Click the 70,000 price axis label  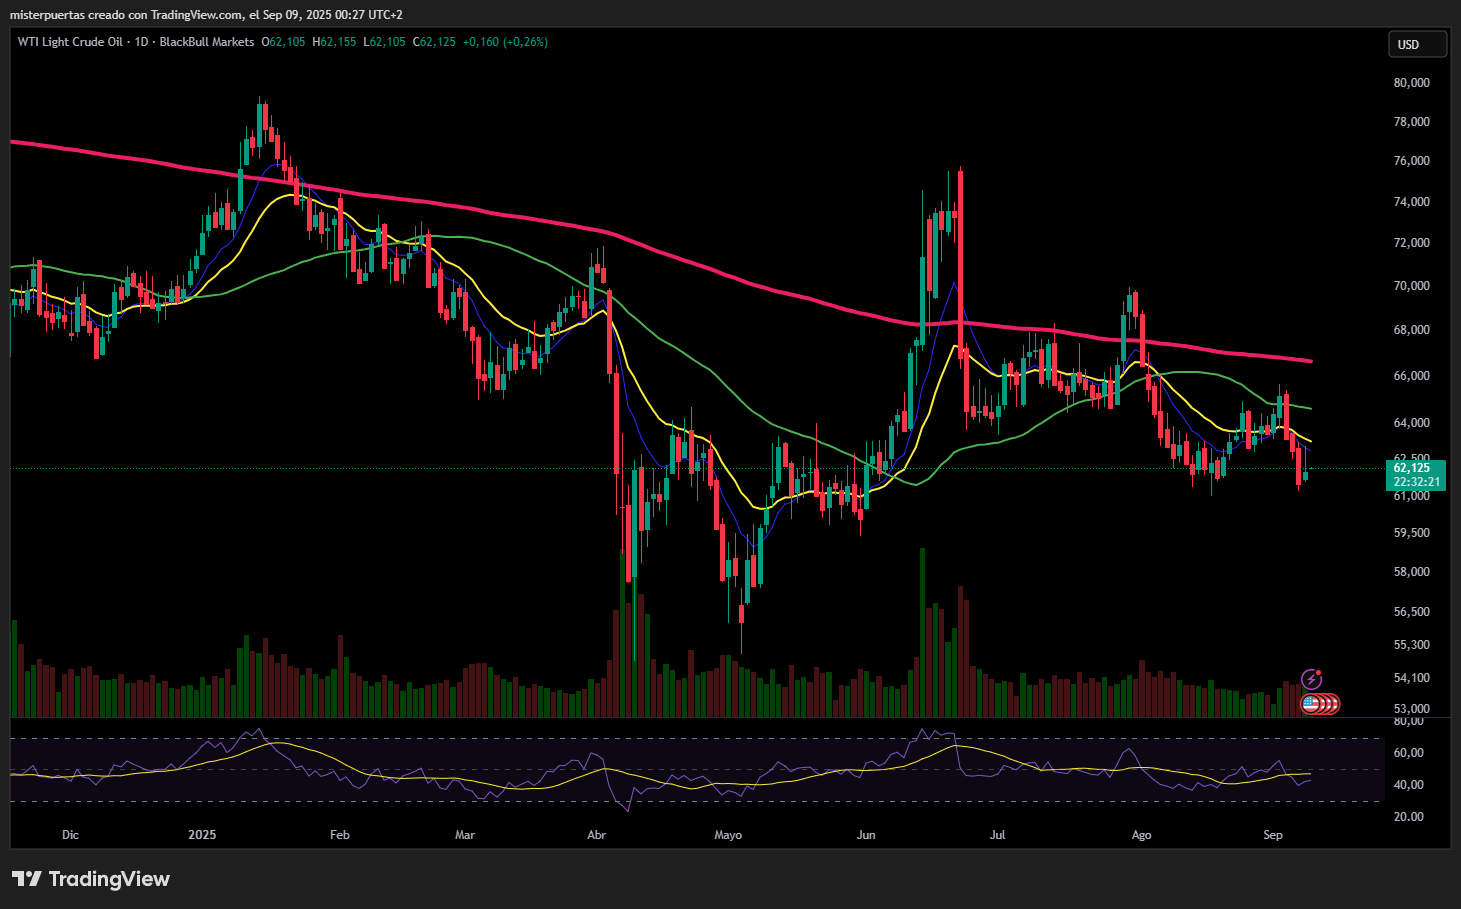tap(1411, 286)
